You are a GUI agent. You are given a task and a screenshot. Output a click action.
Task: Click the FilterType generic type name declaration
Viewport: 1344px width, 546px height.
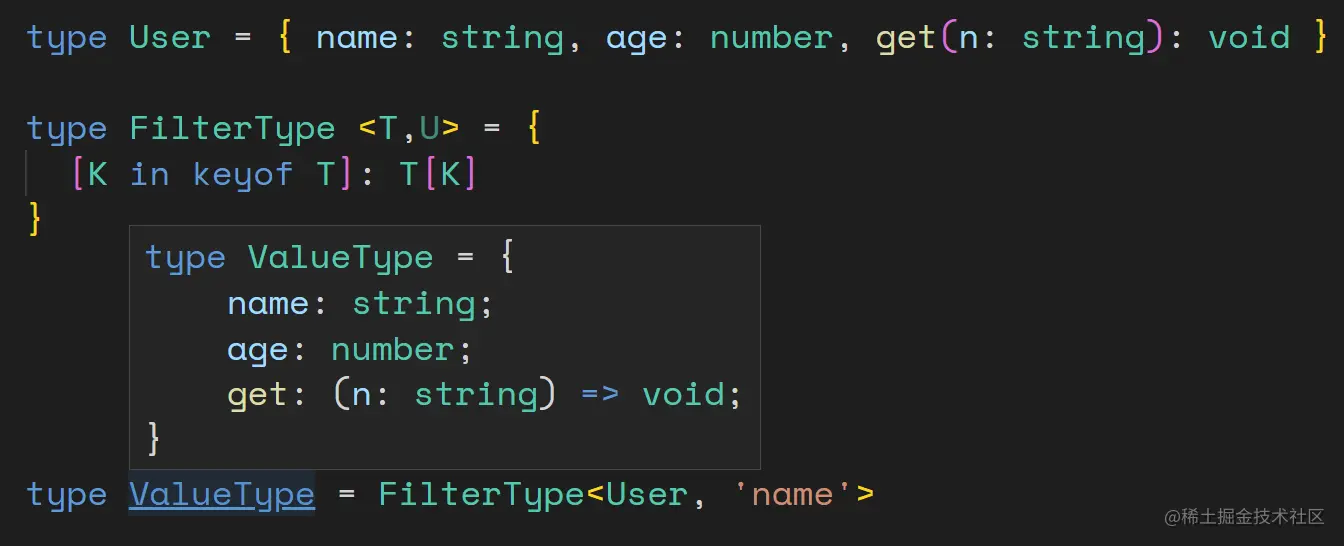click(232, 128)
